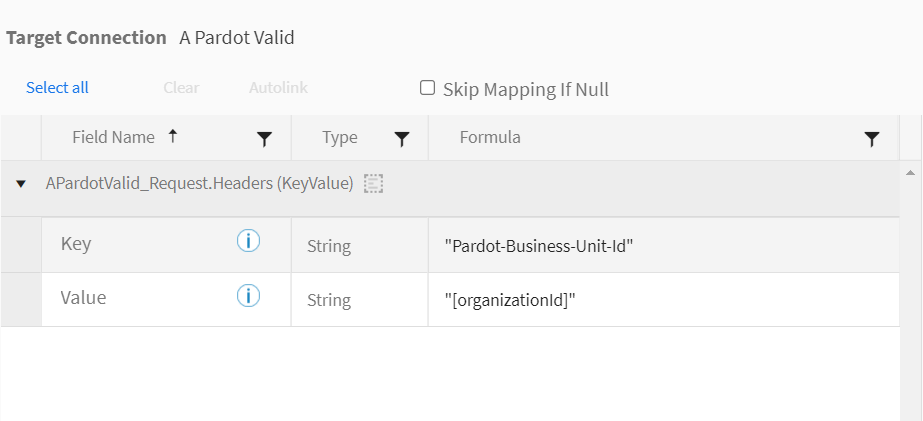The image size is (923, 421).
Task: Select the Key row header cell
Action: click(21, 245)
